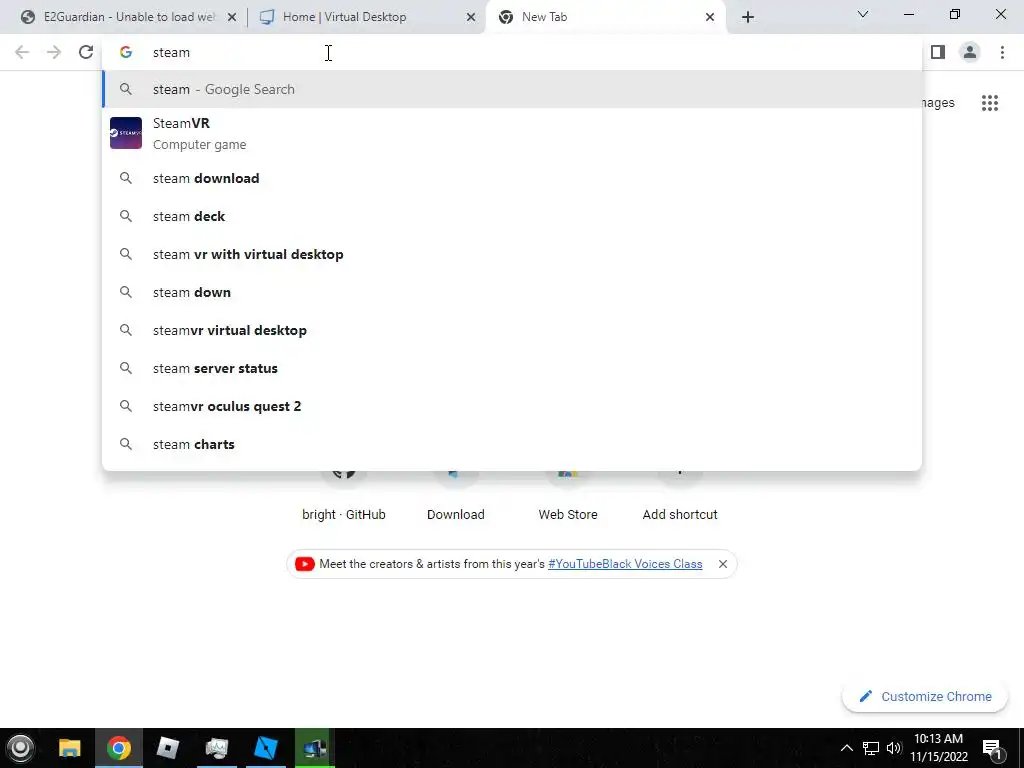This screenshot has width=1024, height=768.
Task: Select 'steam charts' suggestion
Action: [512, 444]
